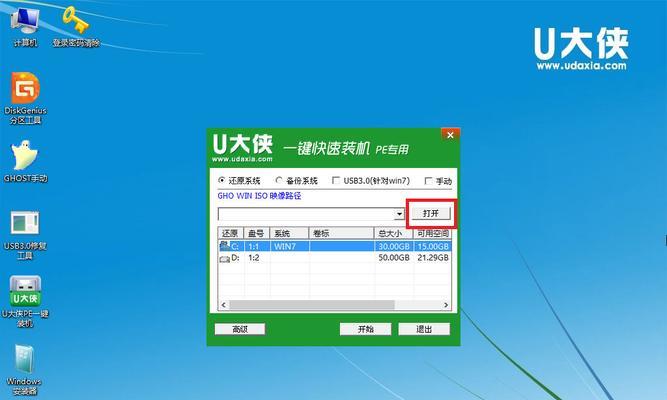Viewport: 667px width, 400px height.
Task: Click the 30.00GB total size cell
Action: pyautogui.click(x=394, y=246)
